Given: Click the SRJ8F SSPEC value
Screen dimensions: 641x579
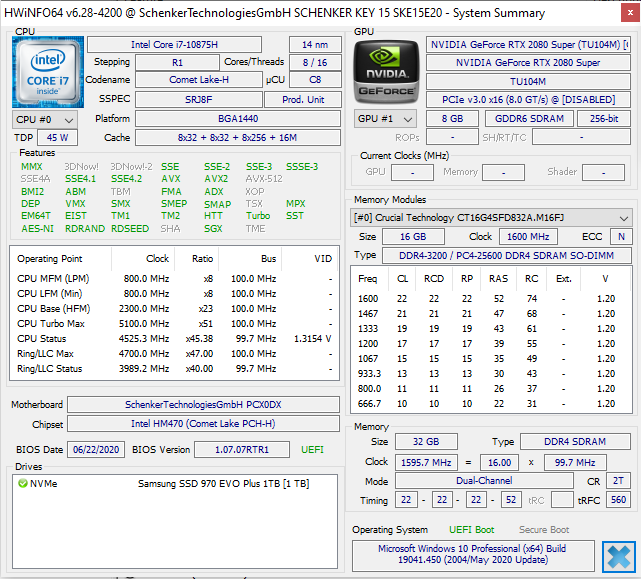Looking at the screenshot, I should click(x=199, y=99).
